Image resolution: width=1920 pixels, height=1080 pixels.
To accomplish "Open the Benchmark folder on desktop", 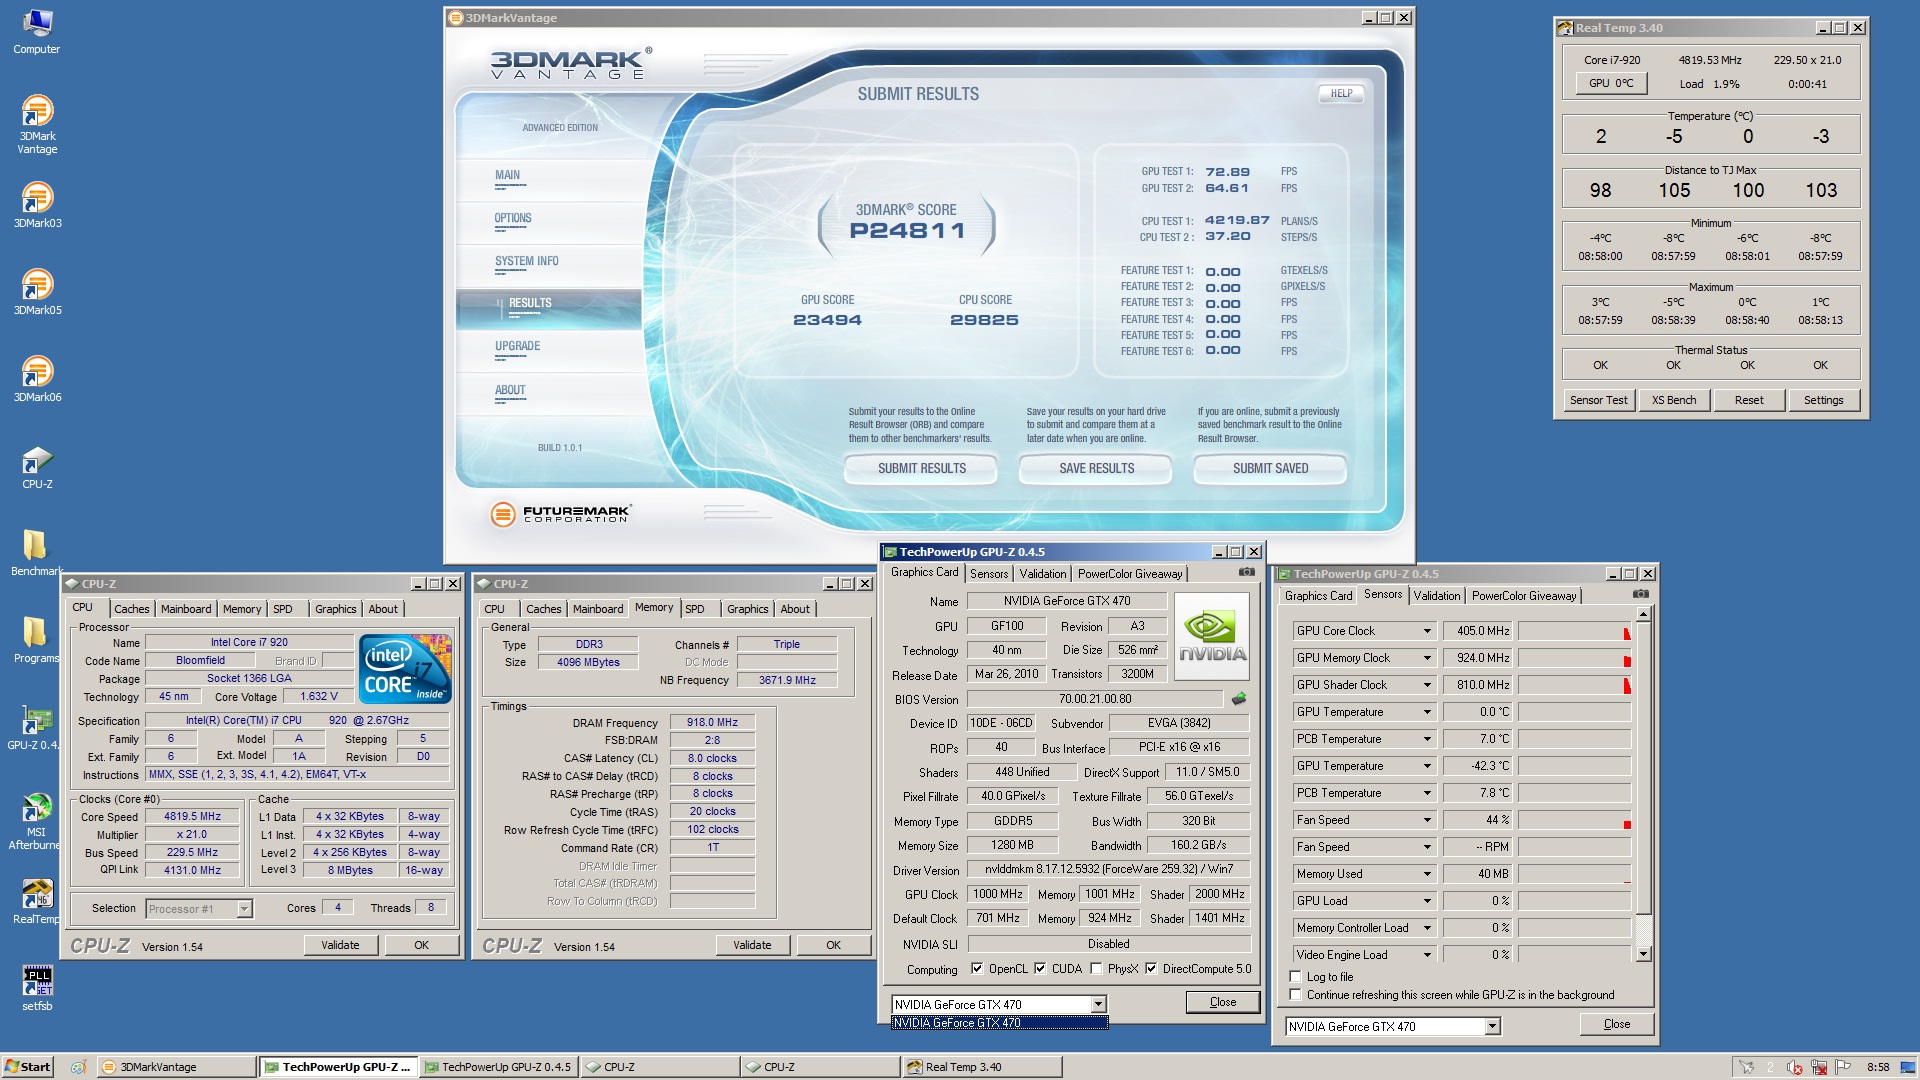I will pos(36,553).
